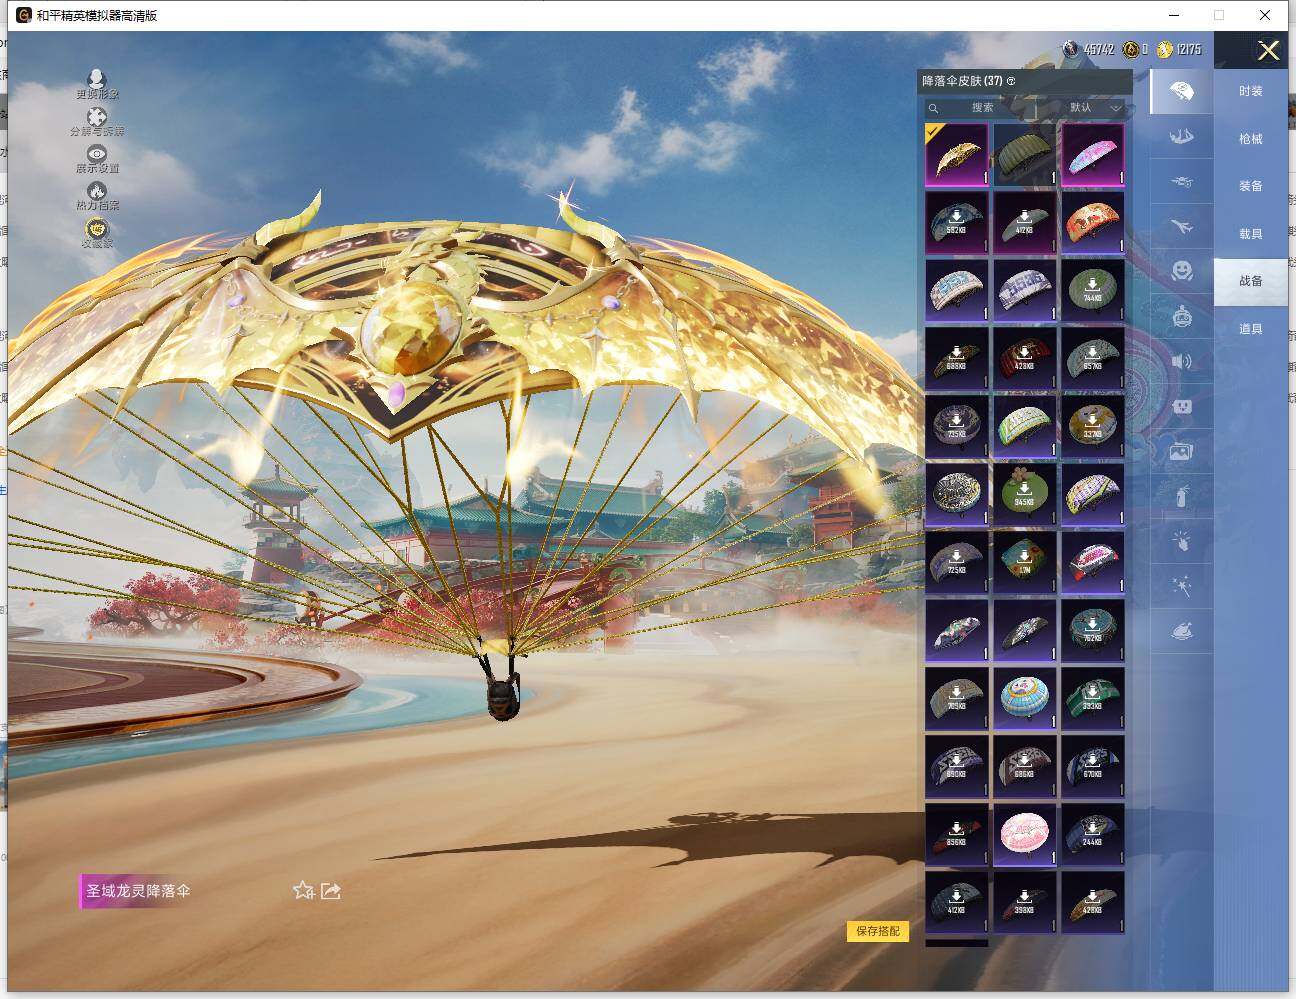Switch to the 载具 tab
Image resolution: width=1296 pixels, height=999 pixels.
point(1251,234)
